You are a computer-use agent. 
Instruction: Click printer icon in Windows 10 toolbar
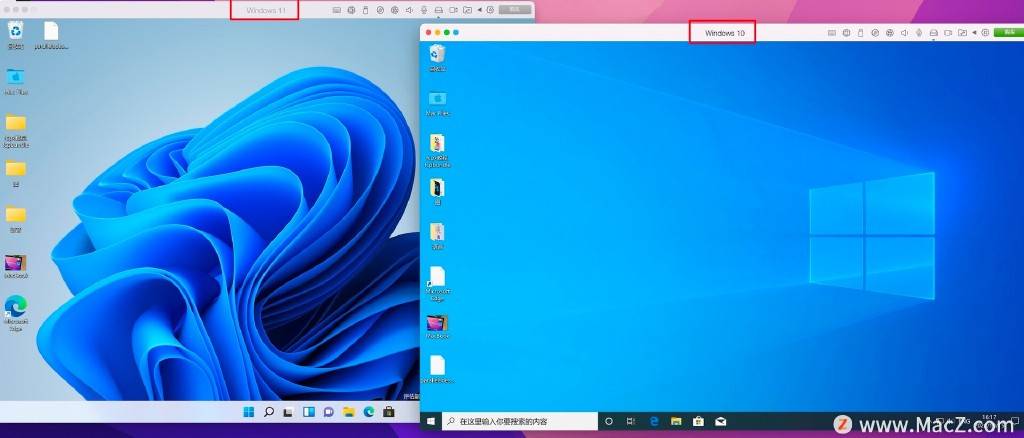tap(934, 33)
